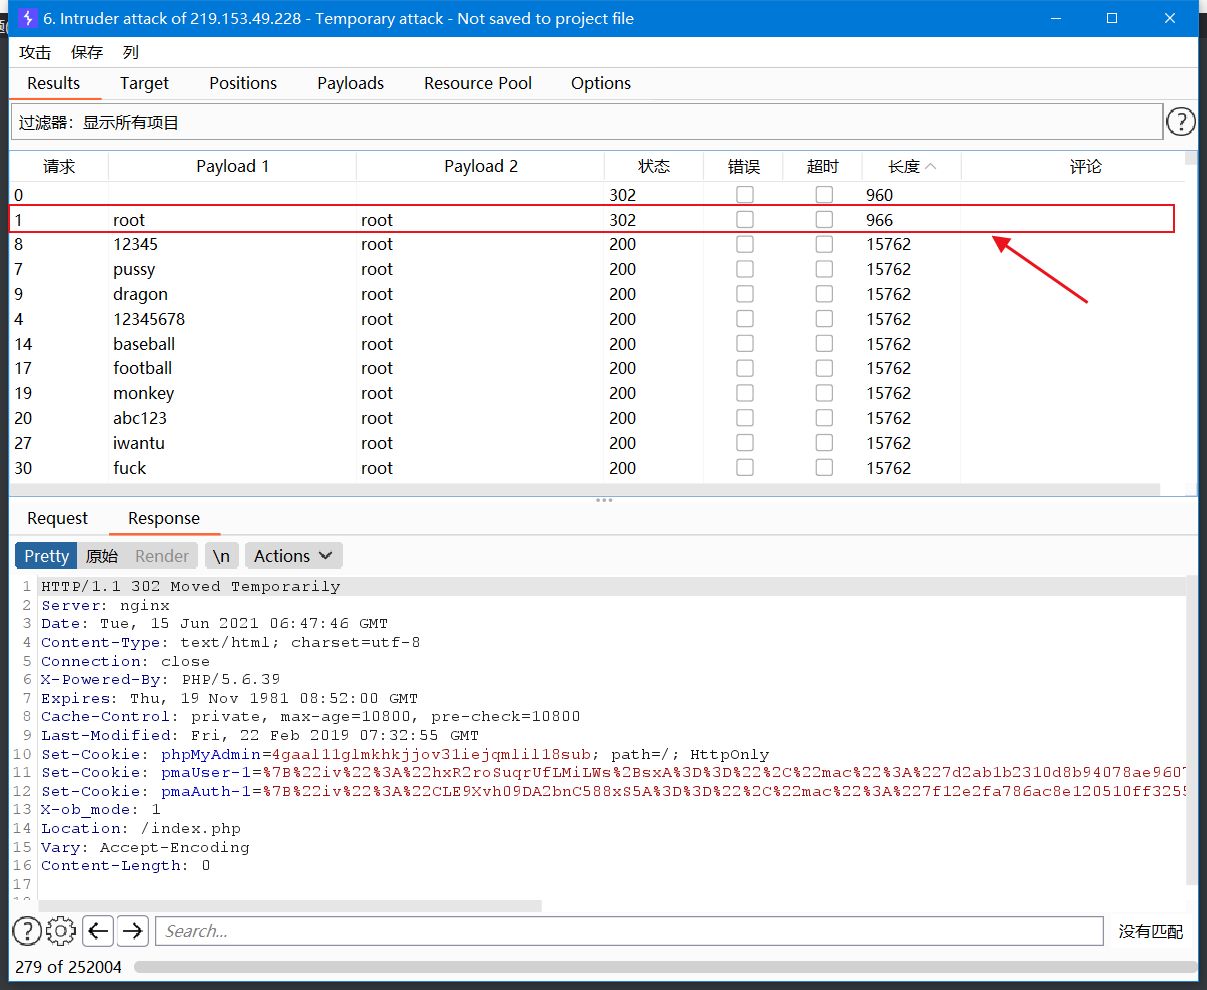Open the settings gear below the Response panel
This screenshot has width=1207, height=990.
[61, 931]
